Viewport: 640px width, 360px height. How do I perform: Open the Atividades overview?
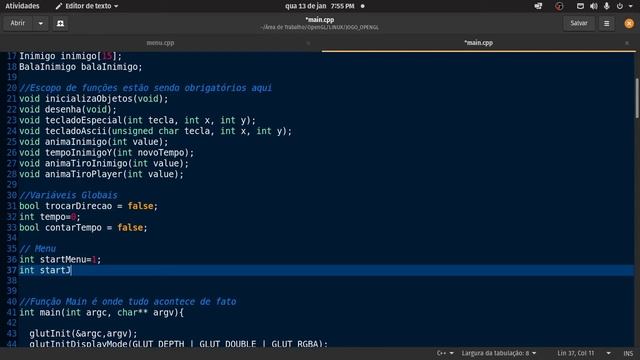[x=22, y=6]
